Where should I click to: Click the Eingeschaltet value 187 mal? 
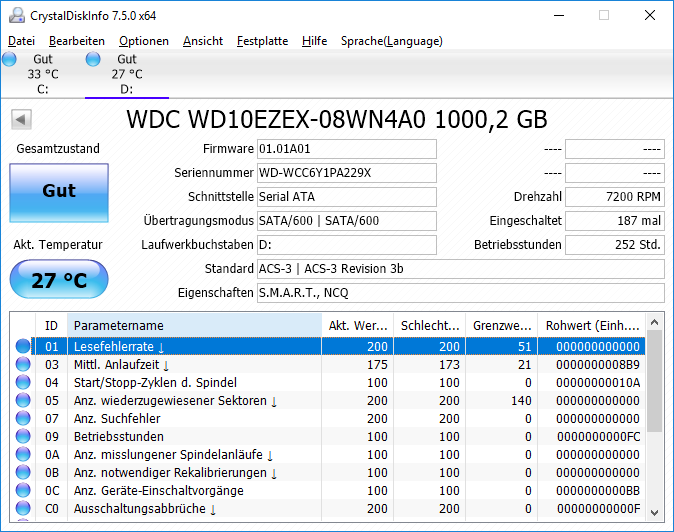(615, 221)
